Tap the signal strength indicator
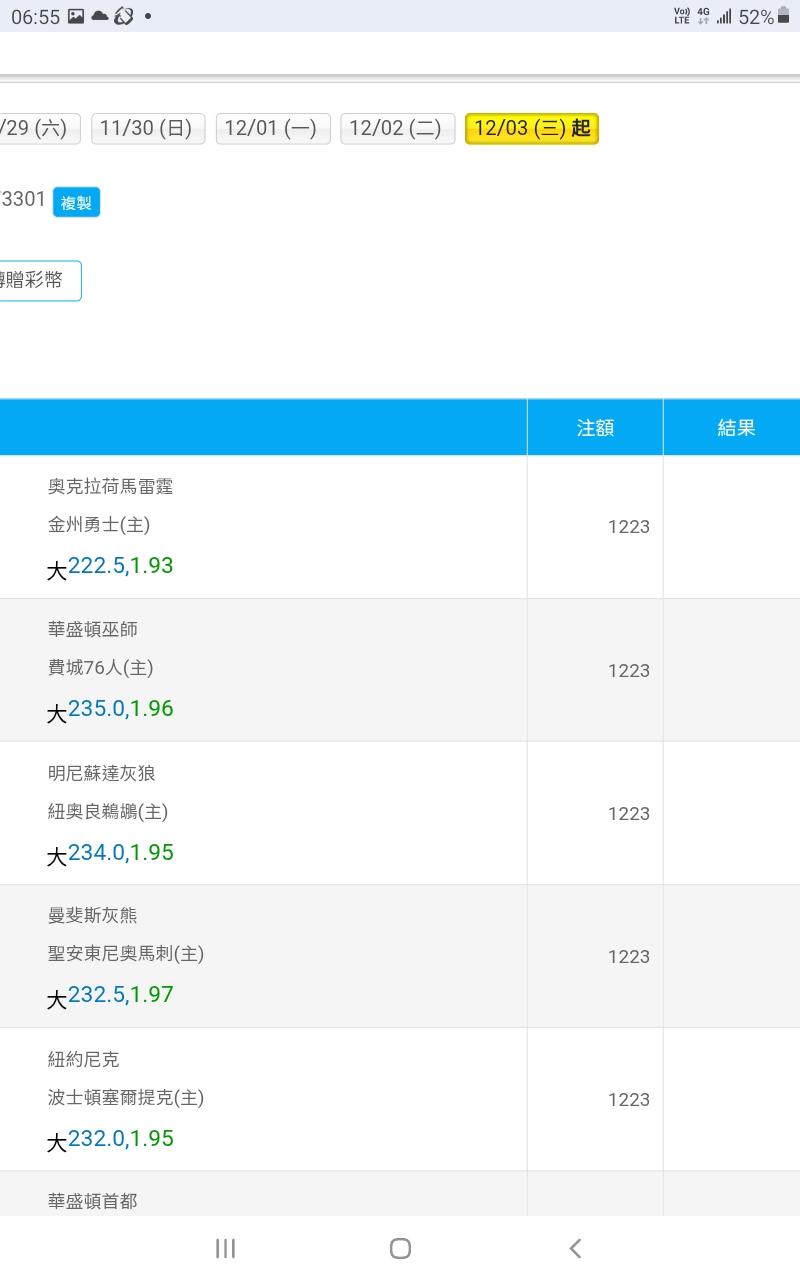The image size is (800, 1280). (x=723, y=17)
